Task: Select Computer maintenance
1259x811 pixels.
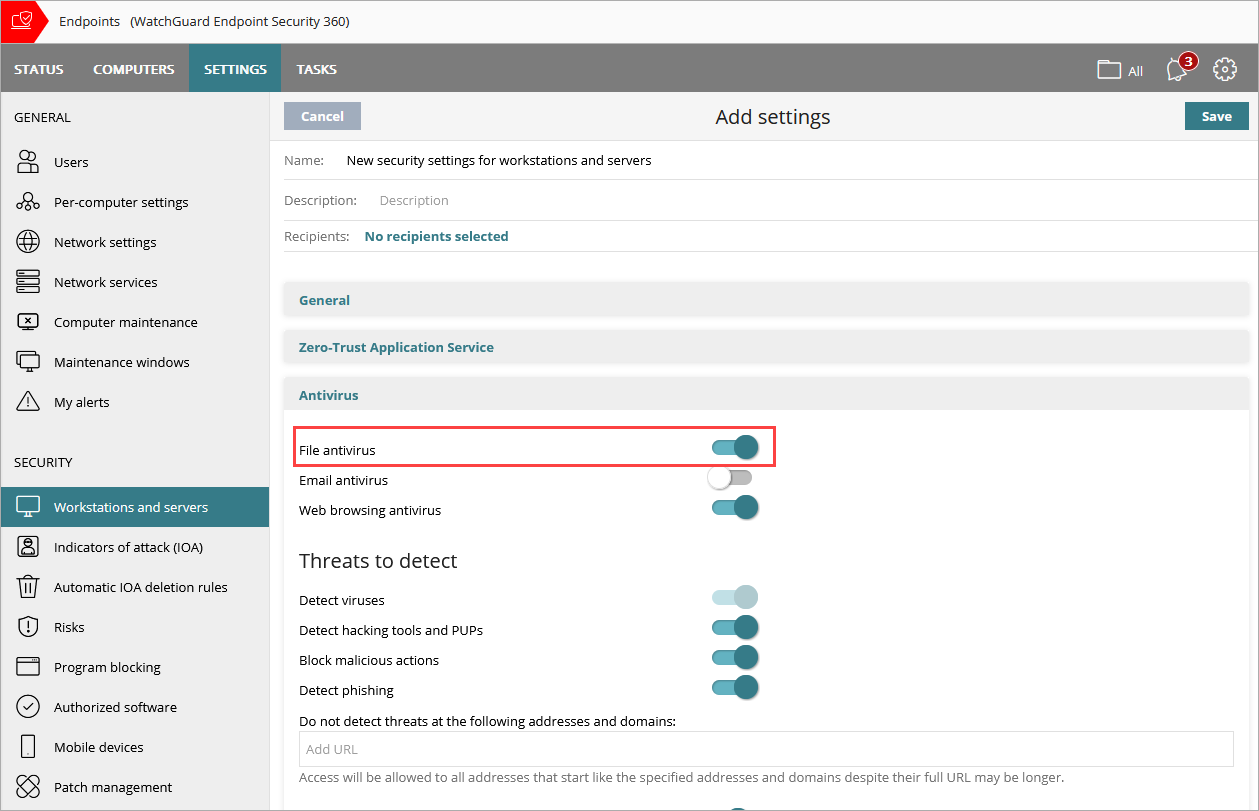Action: [x=27, y=321]
